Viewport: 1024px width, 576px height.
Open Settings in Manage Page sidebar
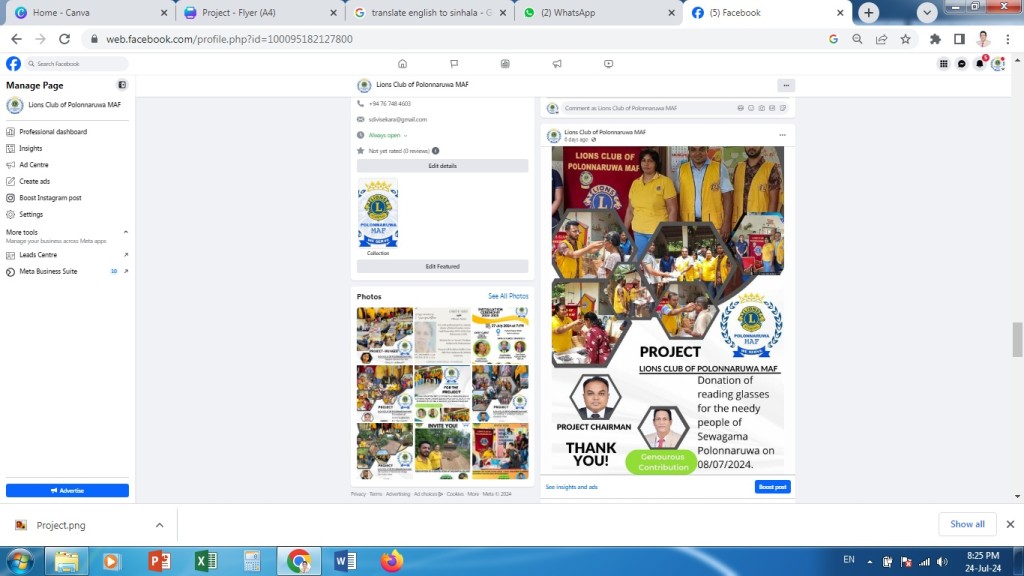pyautogui.click(x=31, y=214)
